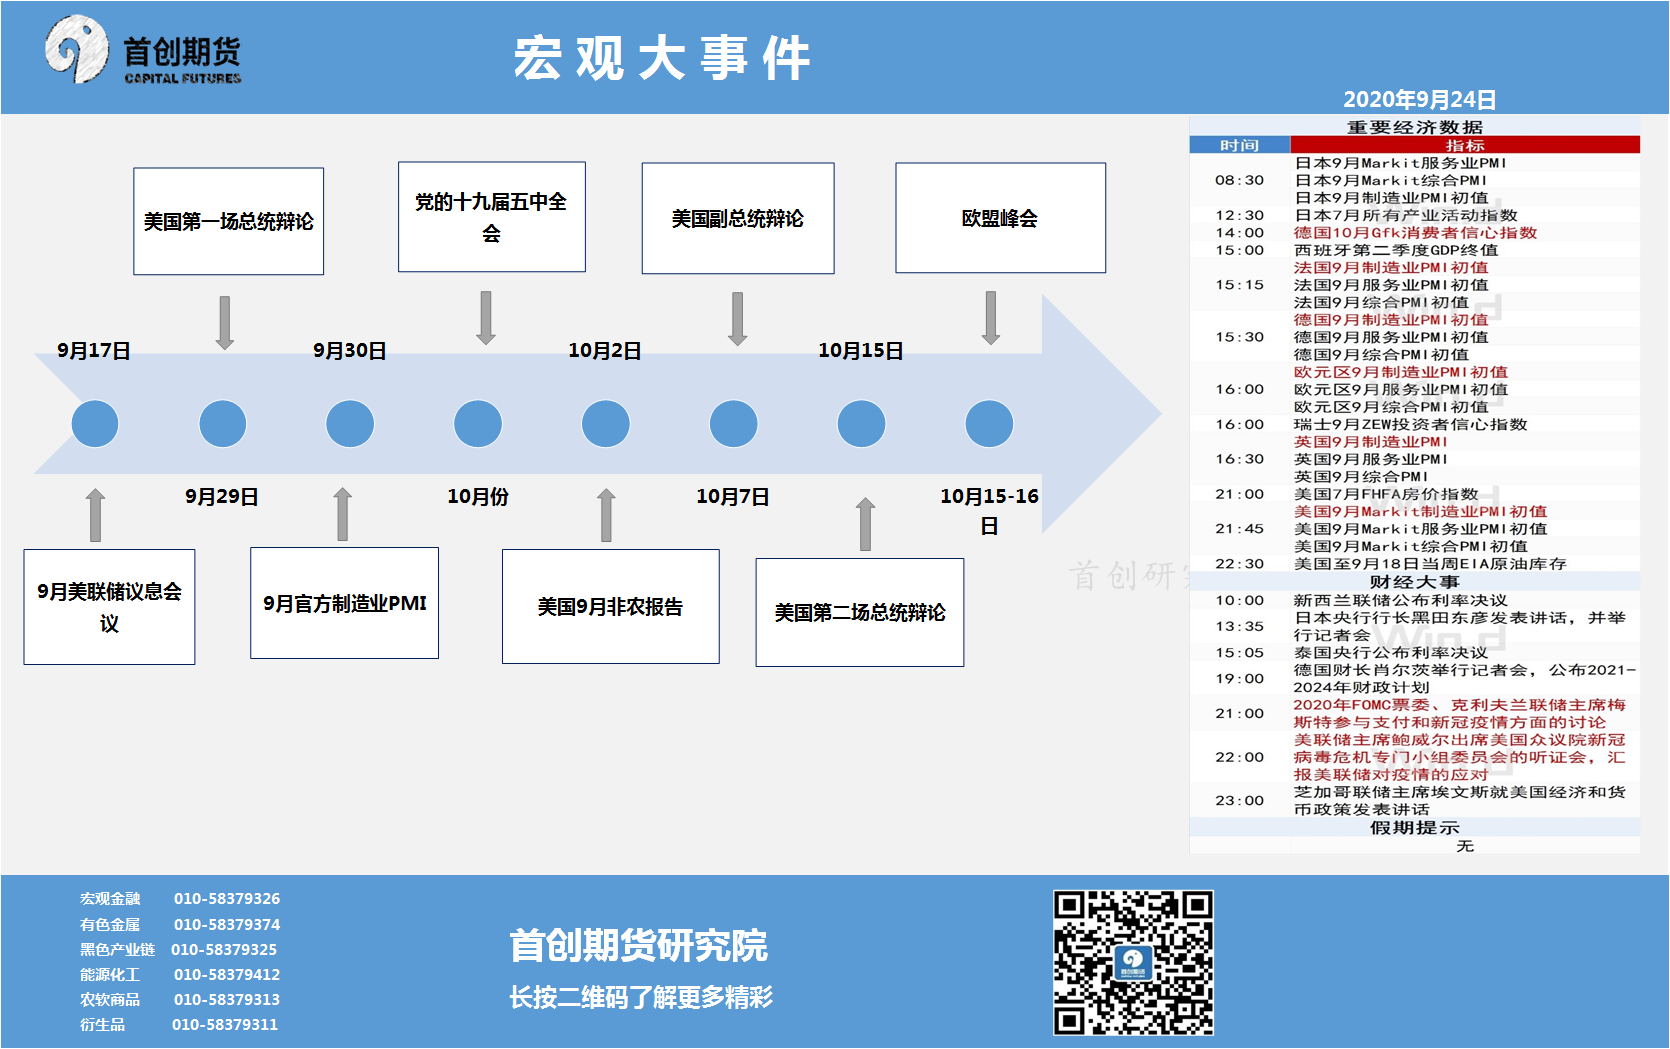The height and width of the screenshot is (1049, 1670).
Task: Click the 宏观金融 phone number 010-58379326
Action: coord(227,899)
